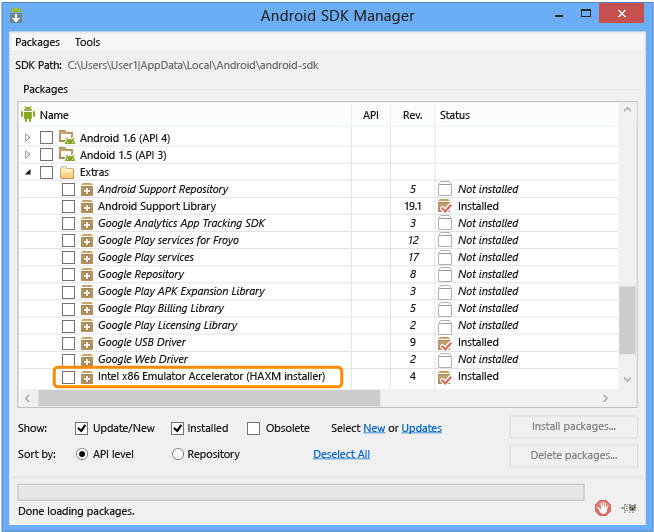Uncheck the Update/New show filter
Image resolution: width=654 pixels, height=532 pixels.
click(81, 428)
